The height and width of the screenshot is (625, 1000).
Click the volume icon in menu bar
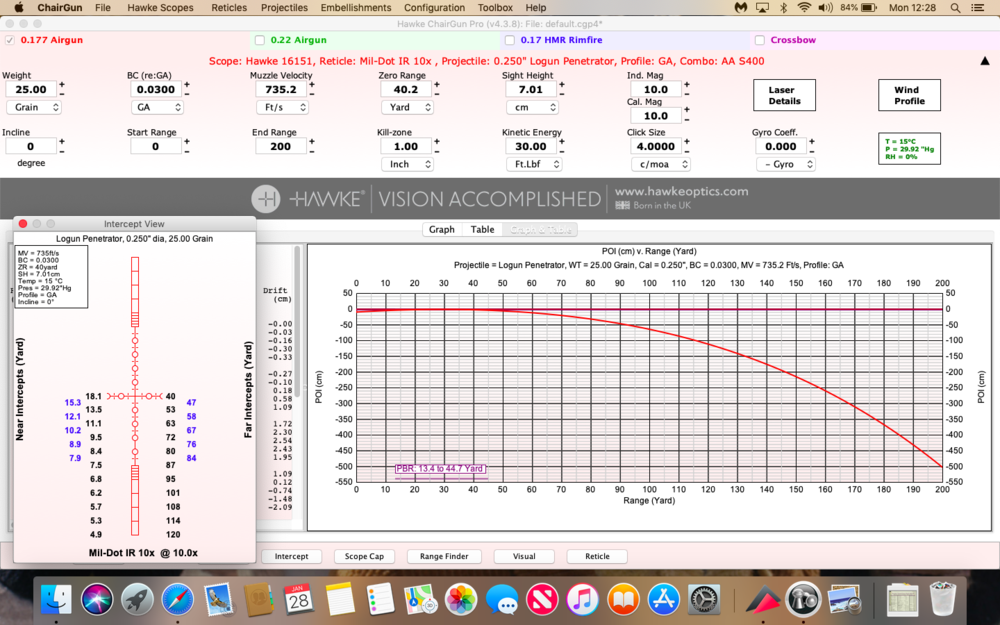click(825, 8)
